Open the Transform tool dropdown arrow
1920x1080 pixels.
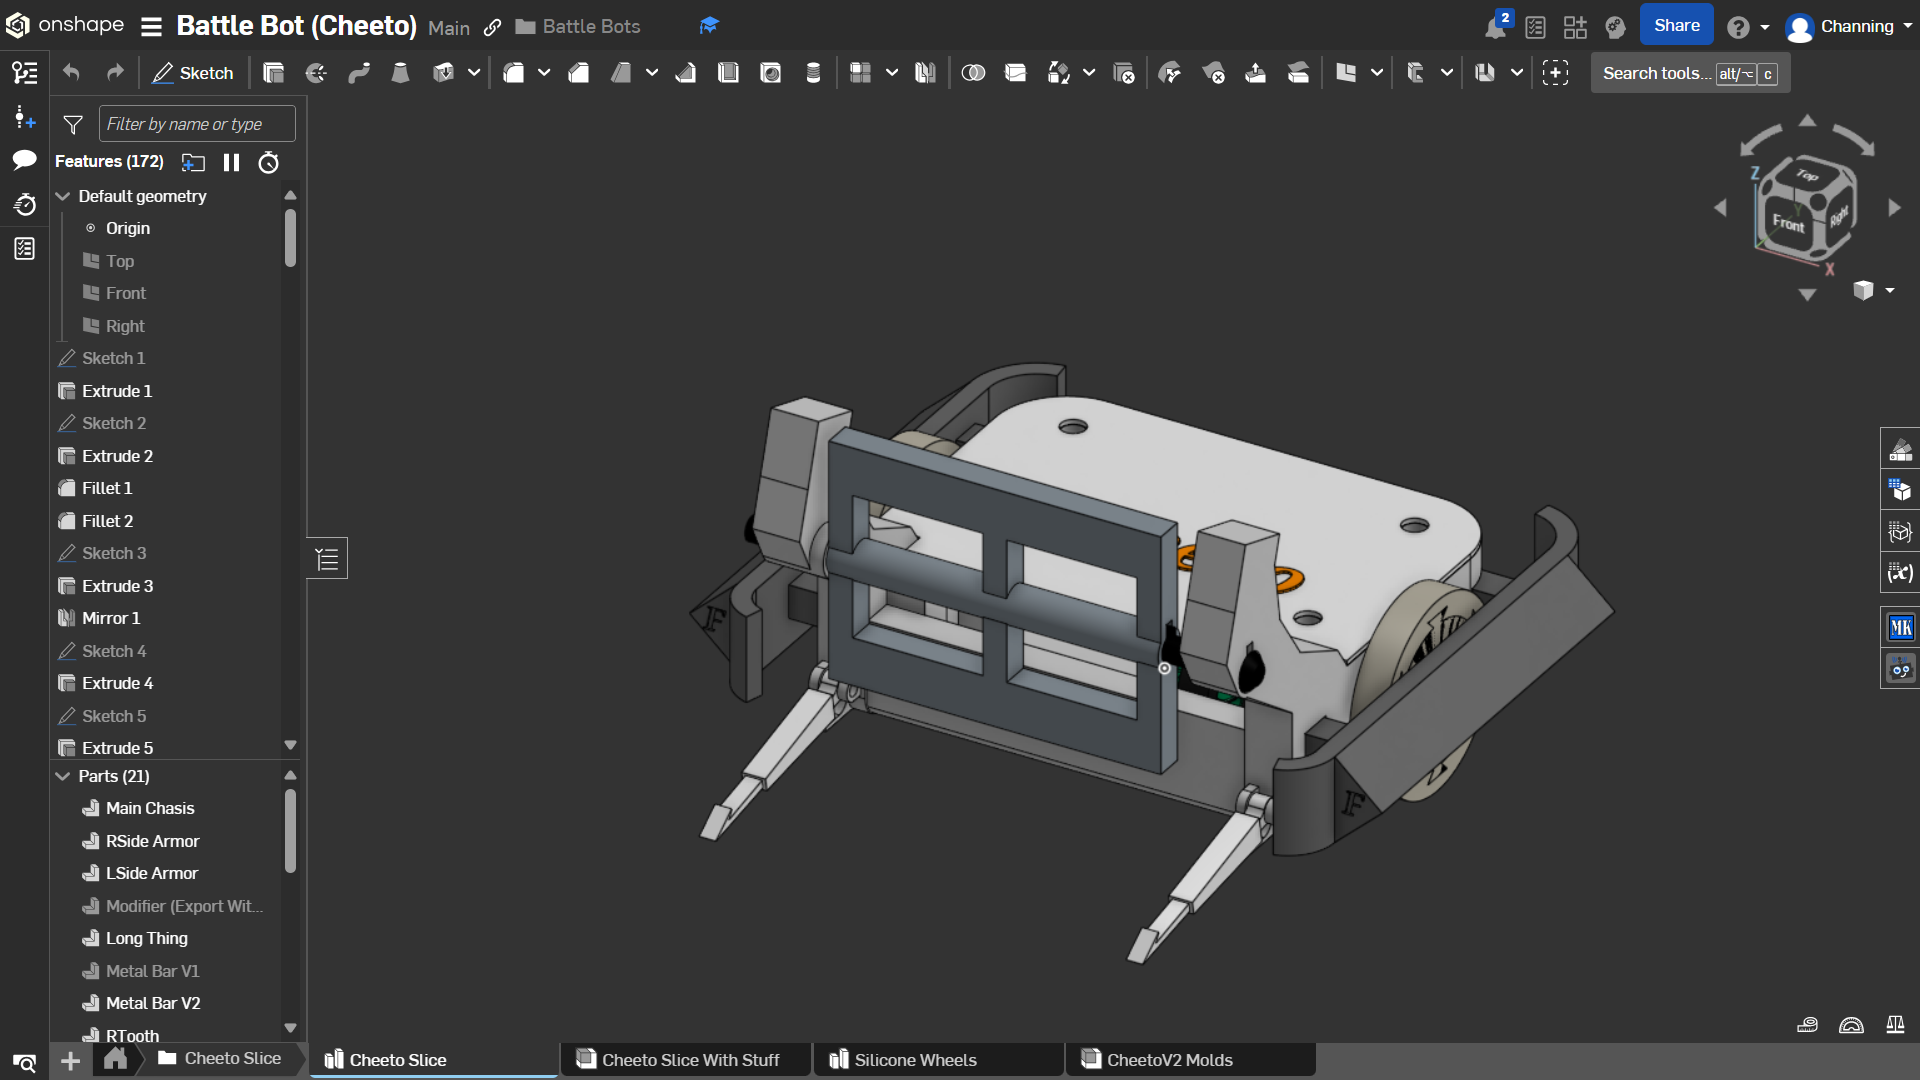tap(1089, 73)
